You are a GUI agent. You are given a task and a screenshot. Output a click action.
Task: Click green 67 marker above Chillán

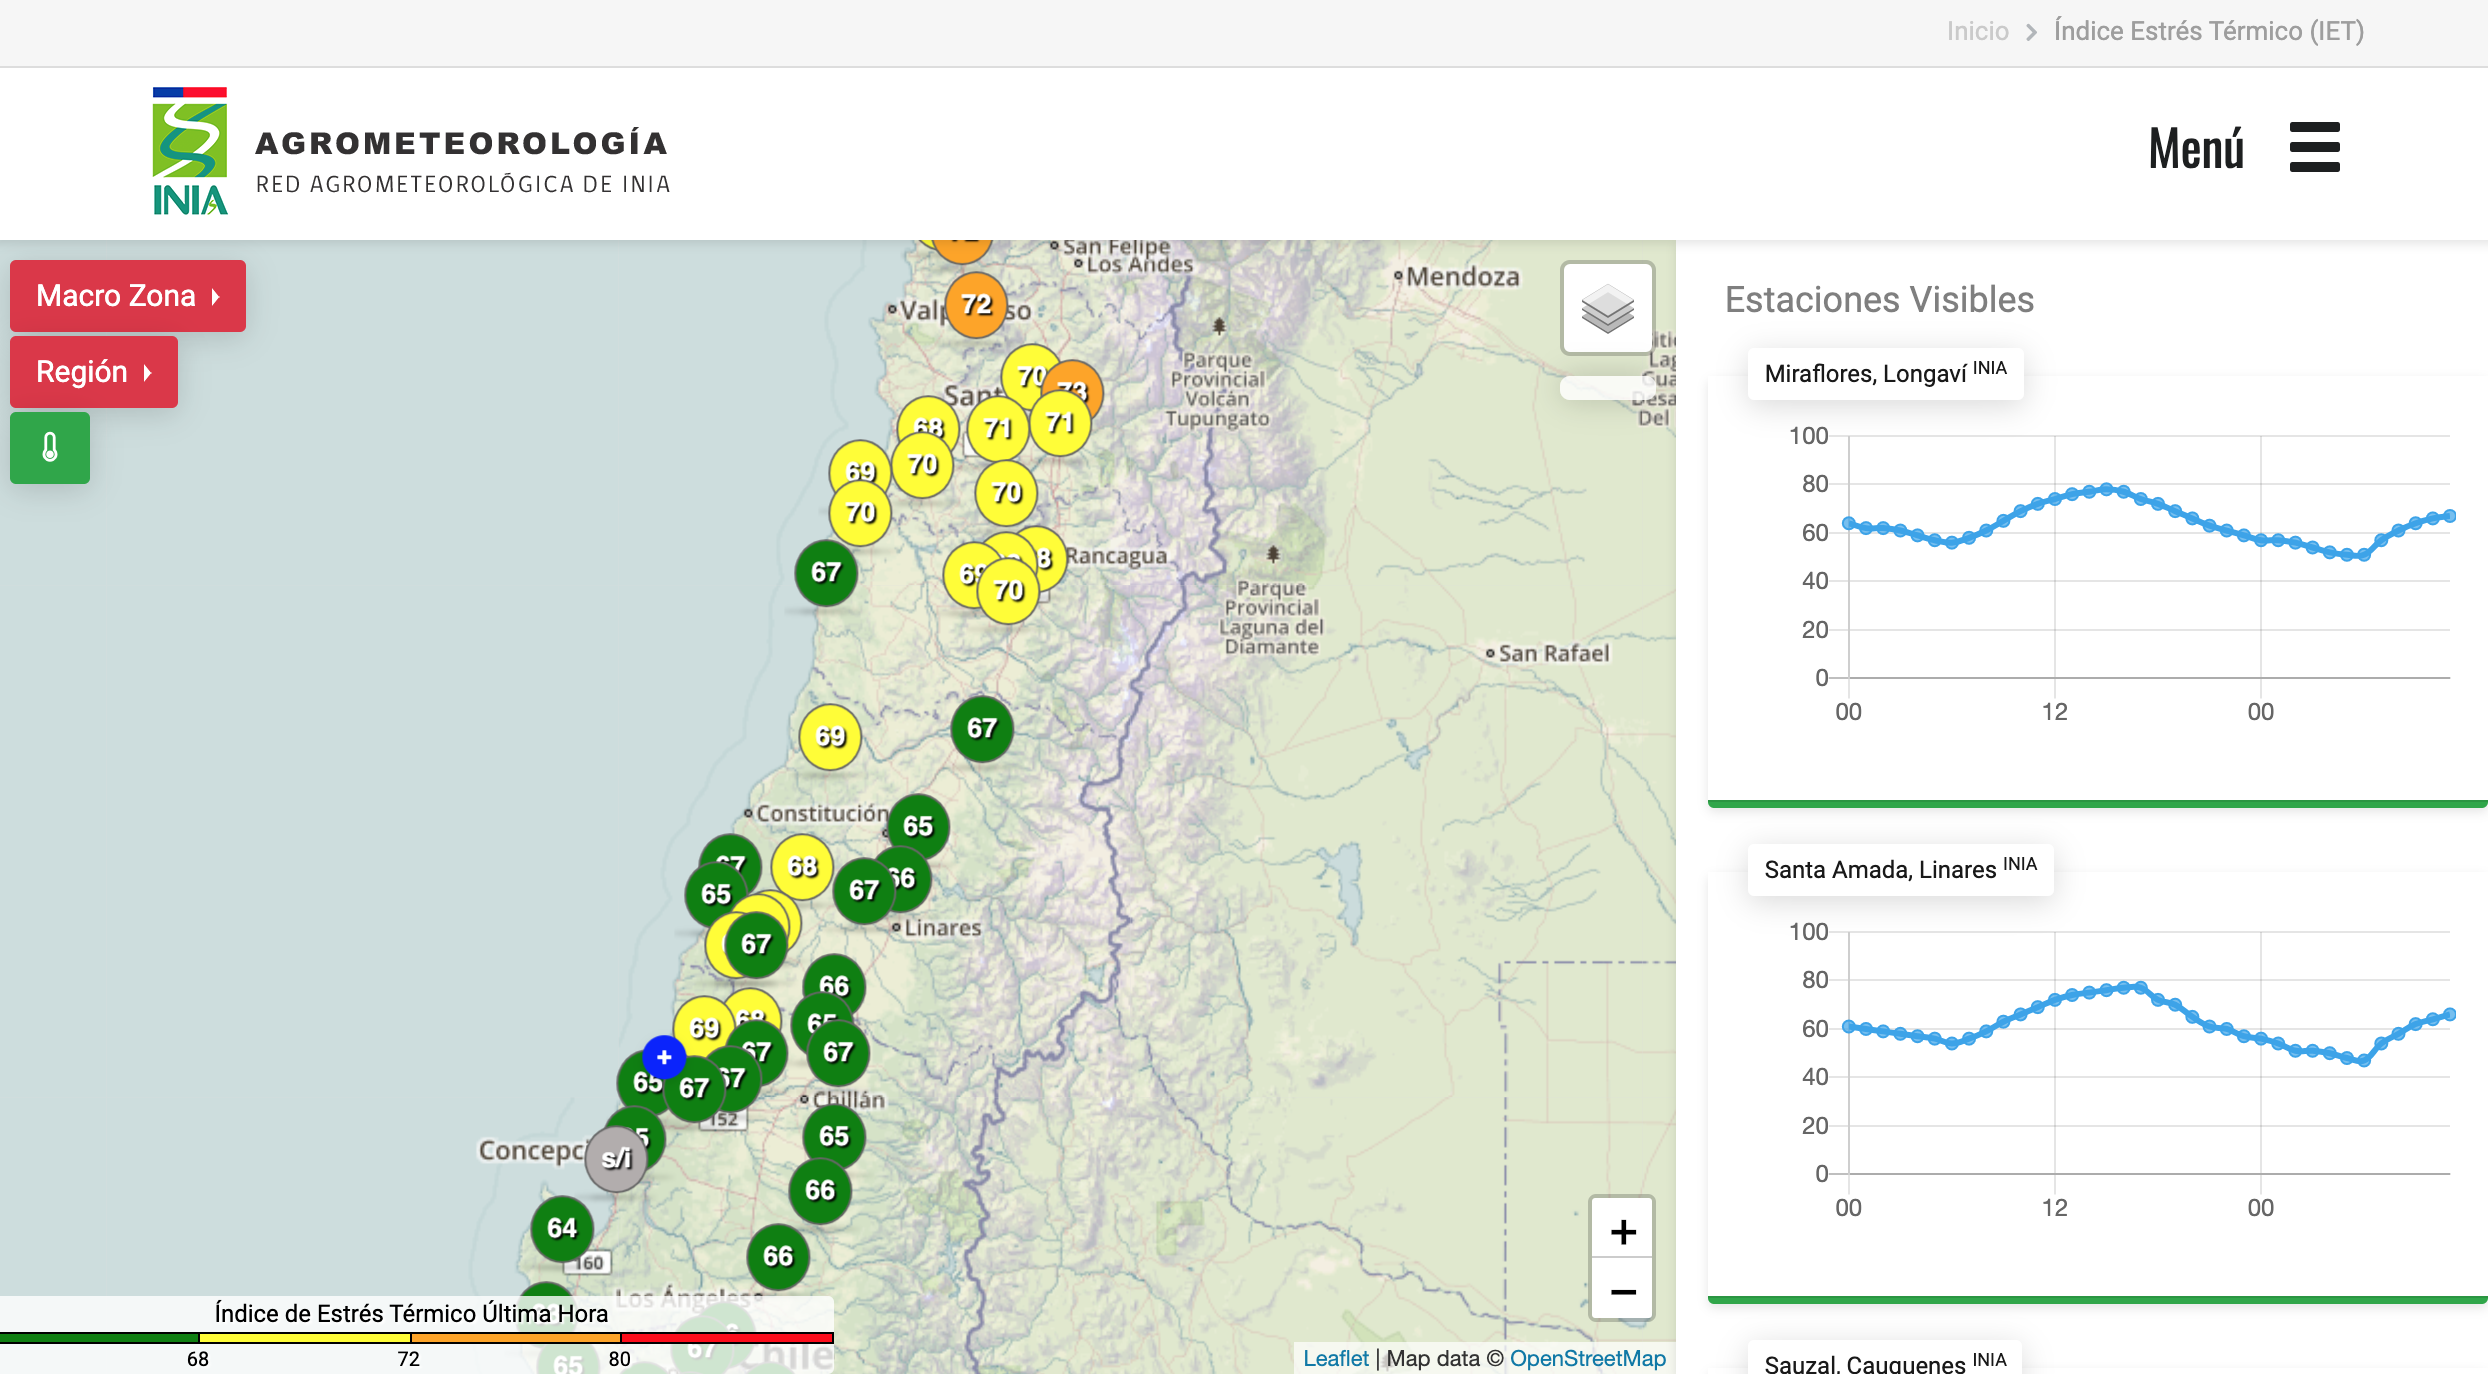coord(838,1052)
